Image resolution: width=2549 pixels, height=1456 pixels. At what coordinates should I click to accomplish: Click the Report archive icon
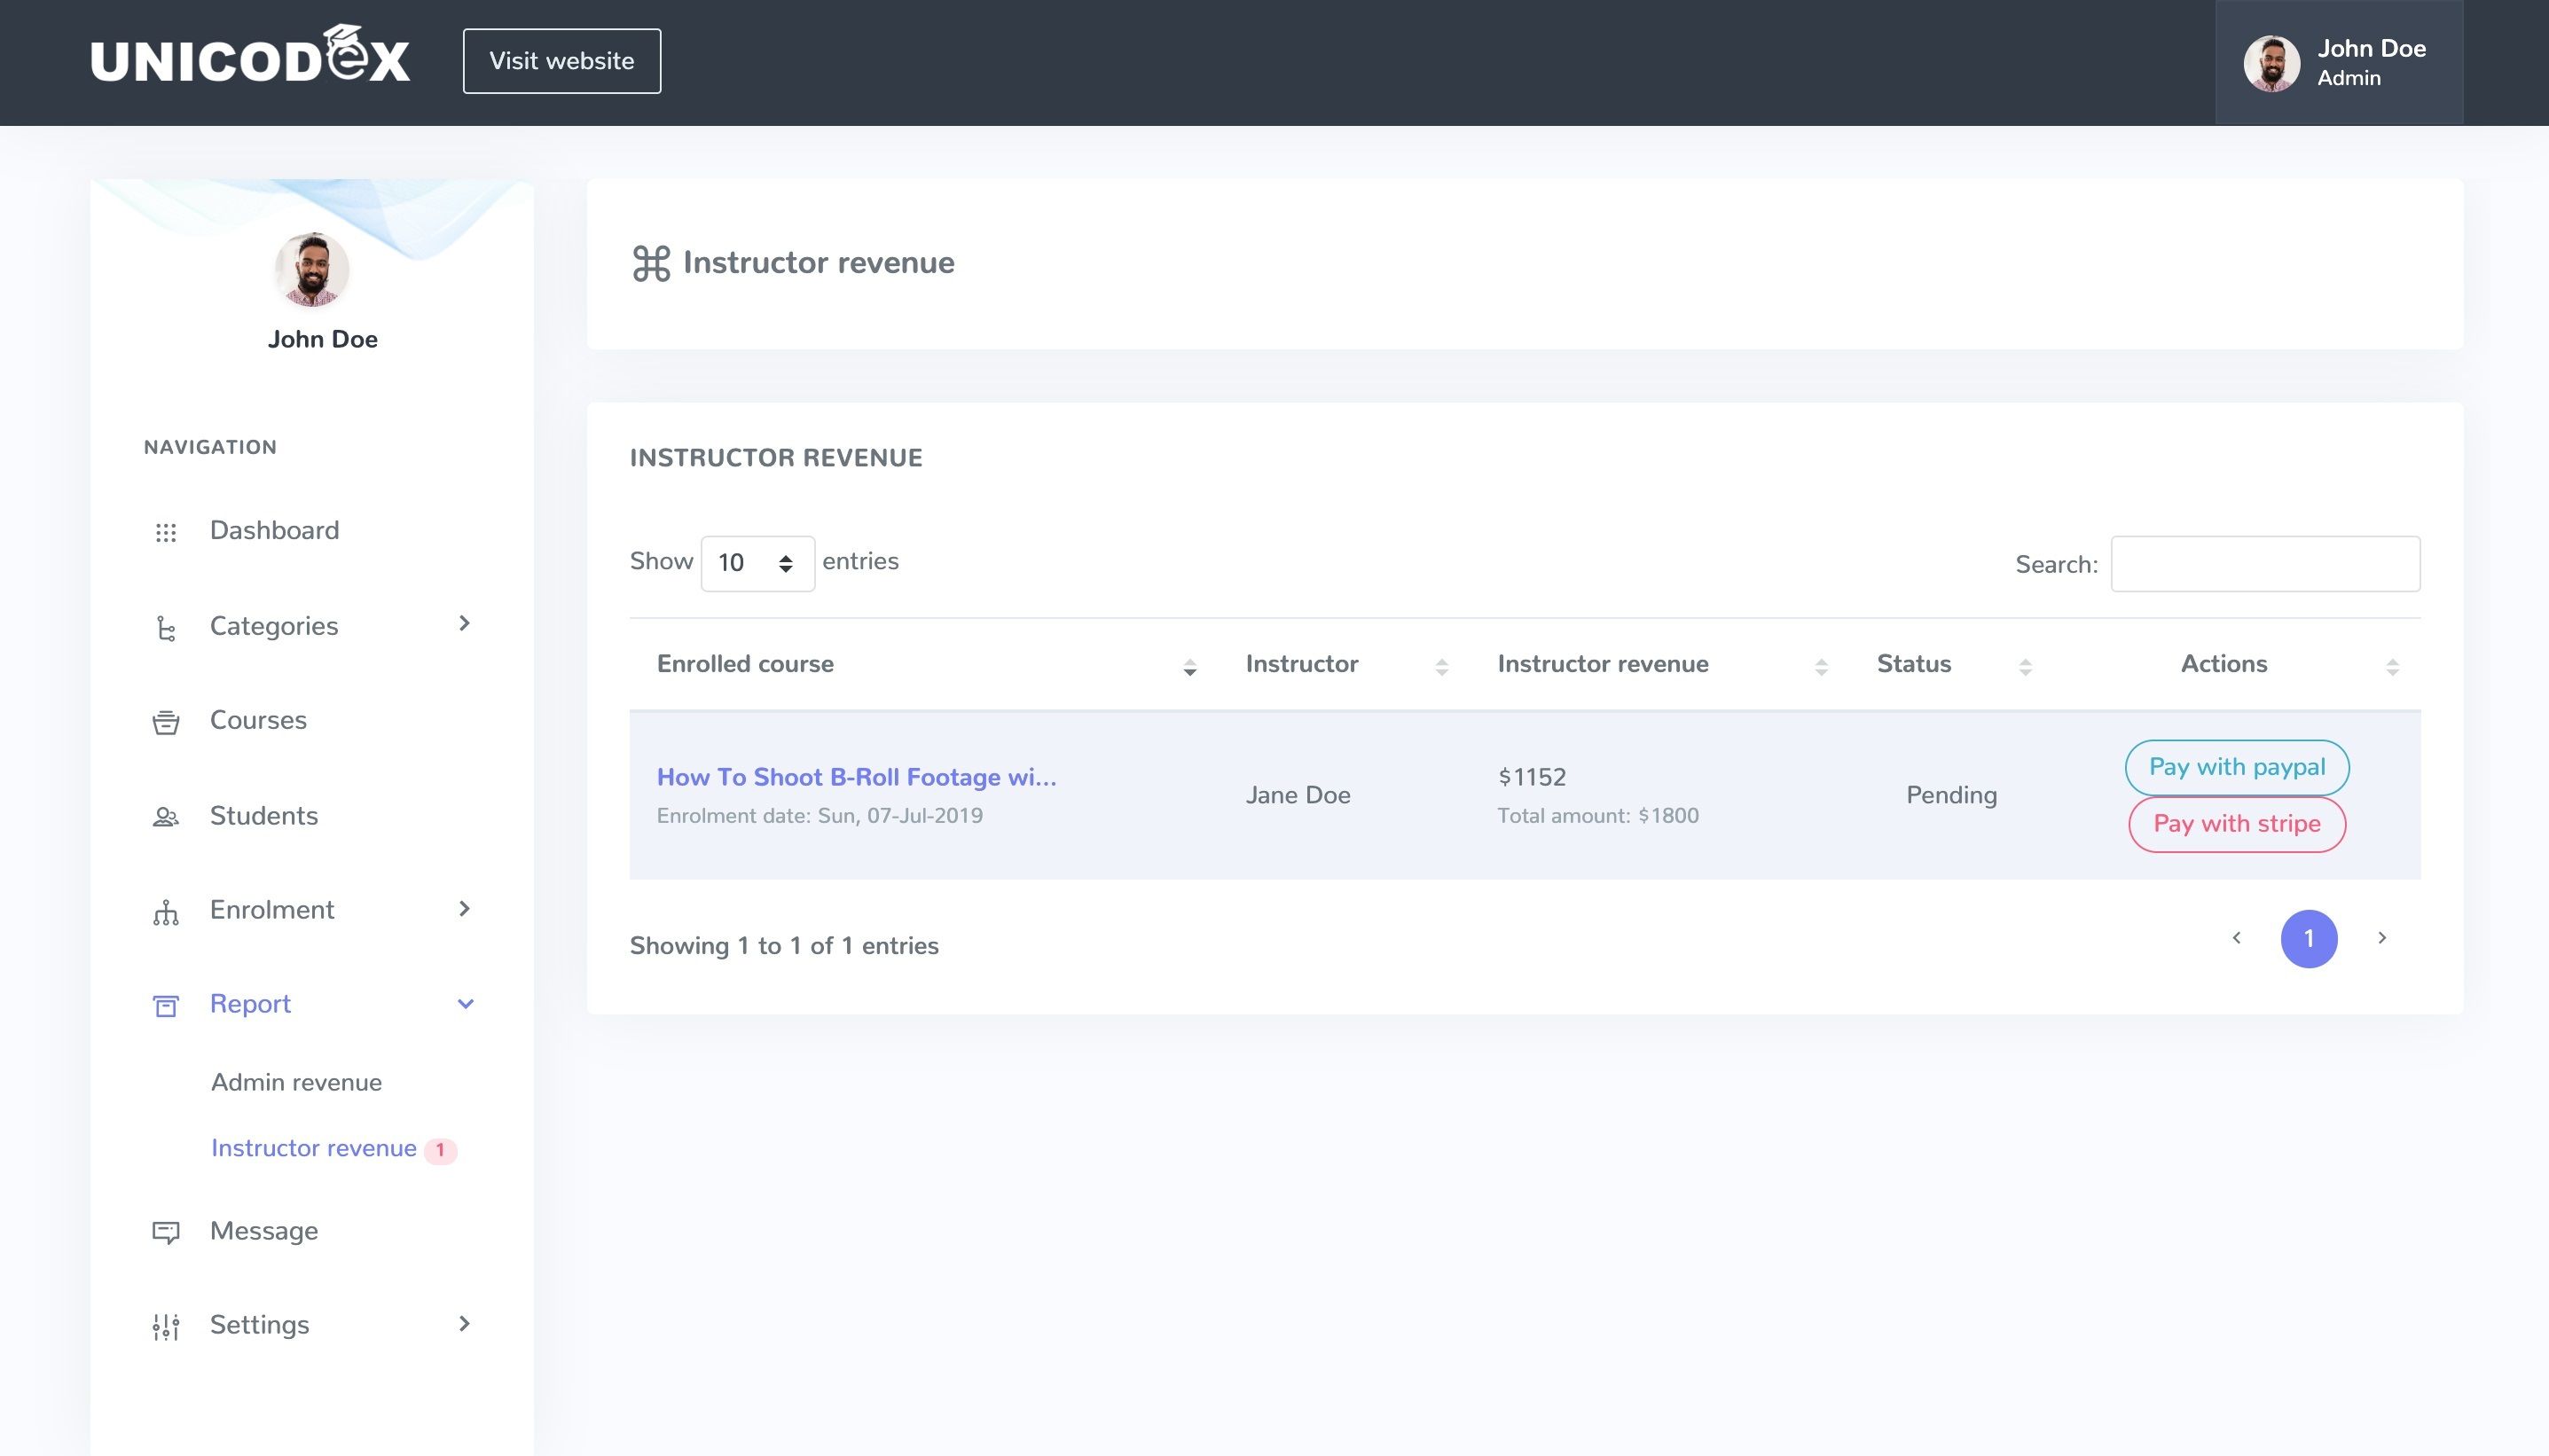[x=166, y=1006]
